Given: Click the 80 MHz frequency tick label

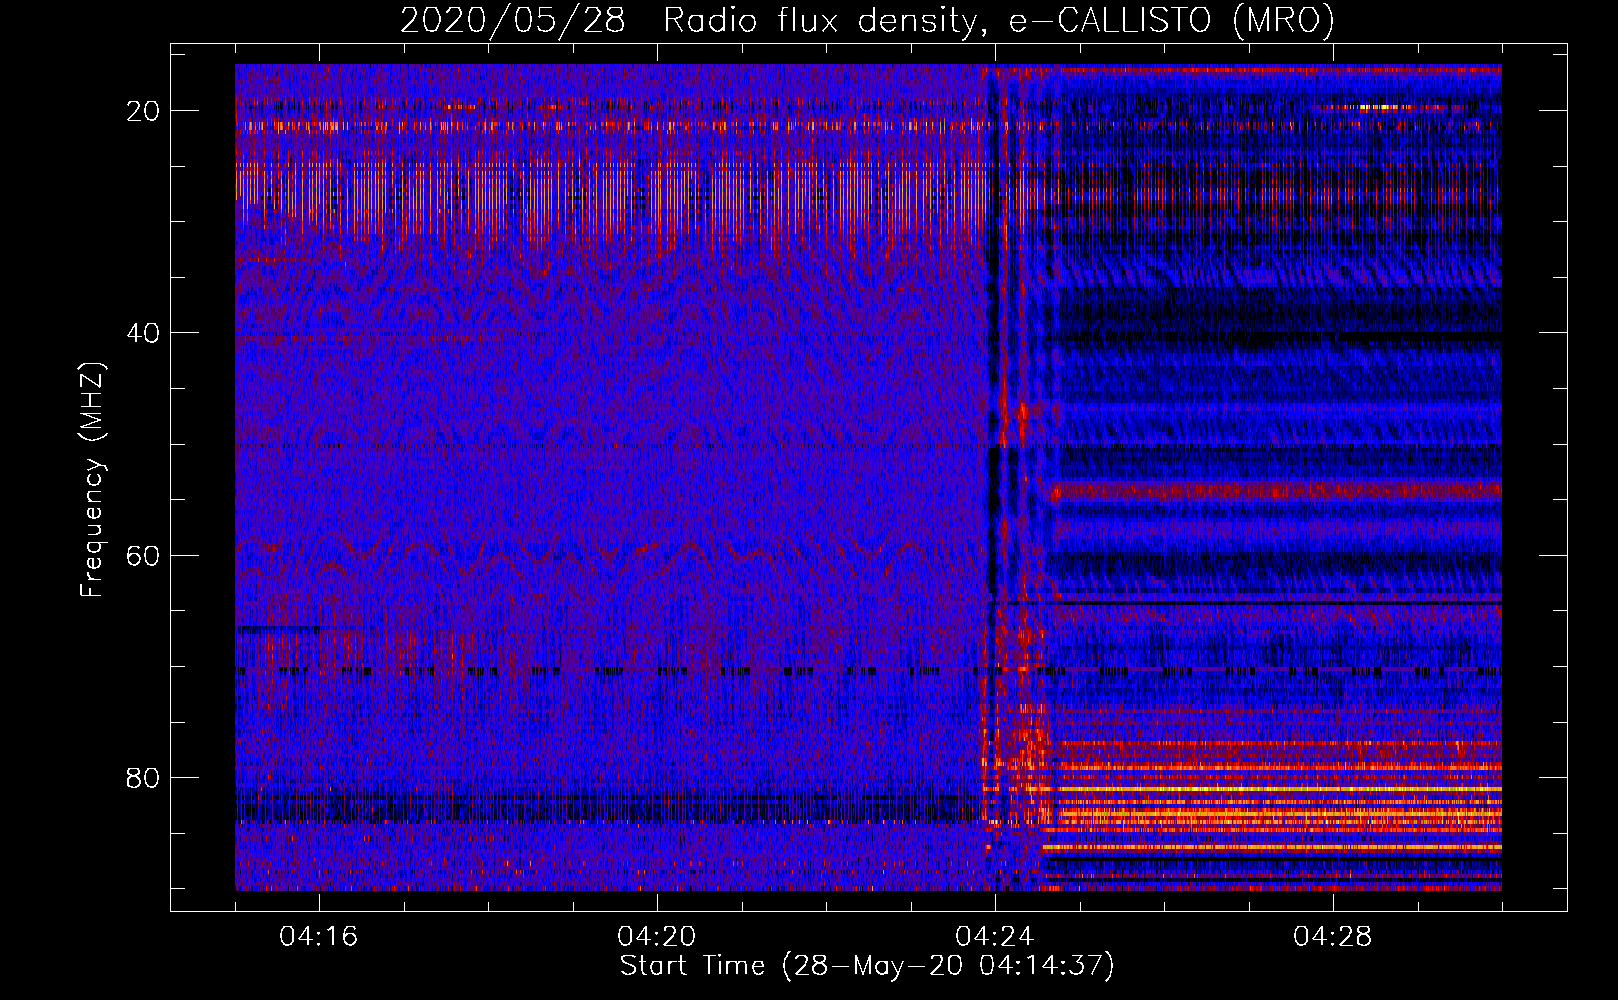Looking at the screenshot, I should [x=143, y=778].
